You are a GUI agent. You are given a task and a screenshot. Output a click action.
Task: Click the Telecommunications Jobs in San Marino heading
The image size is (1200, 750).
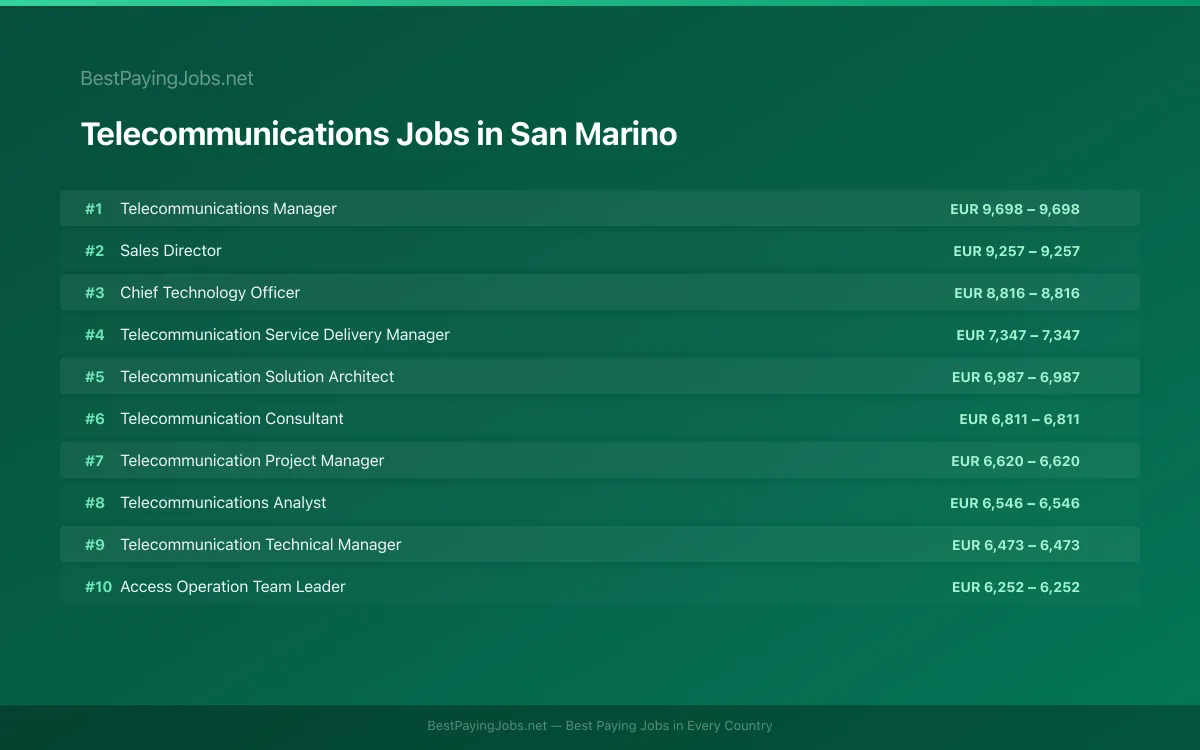[379, 134]
